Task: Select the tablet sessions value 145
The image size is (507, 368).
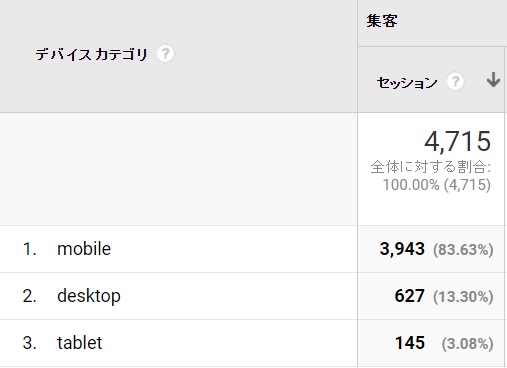Action: tap(410, 343)
